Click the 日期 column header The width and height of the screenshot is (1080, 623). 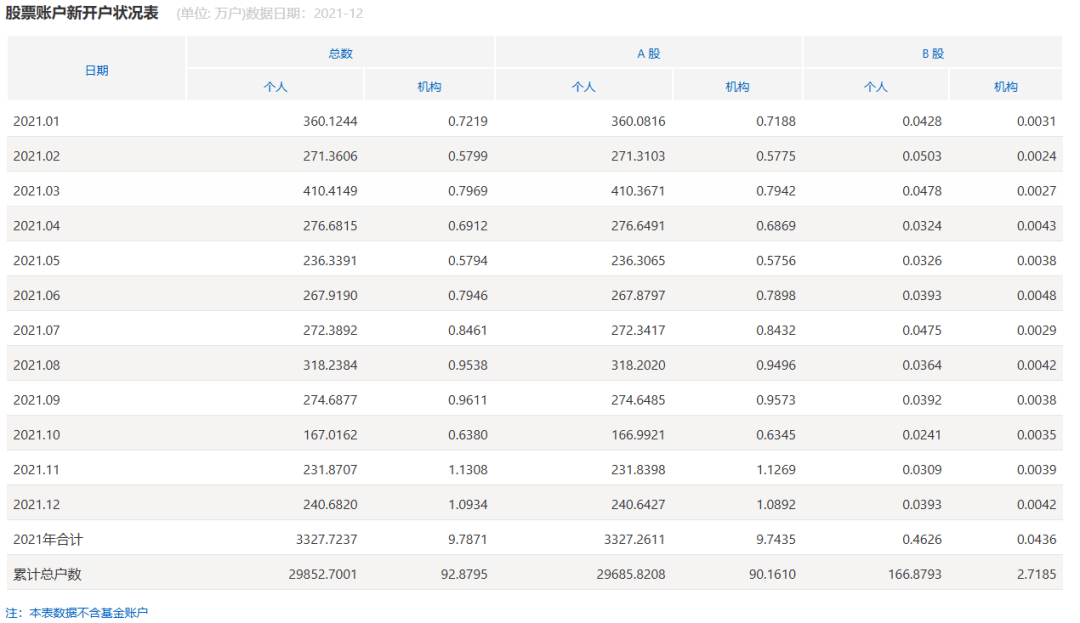pyautogui.click(x=97, y=69)
